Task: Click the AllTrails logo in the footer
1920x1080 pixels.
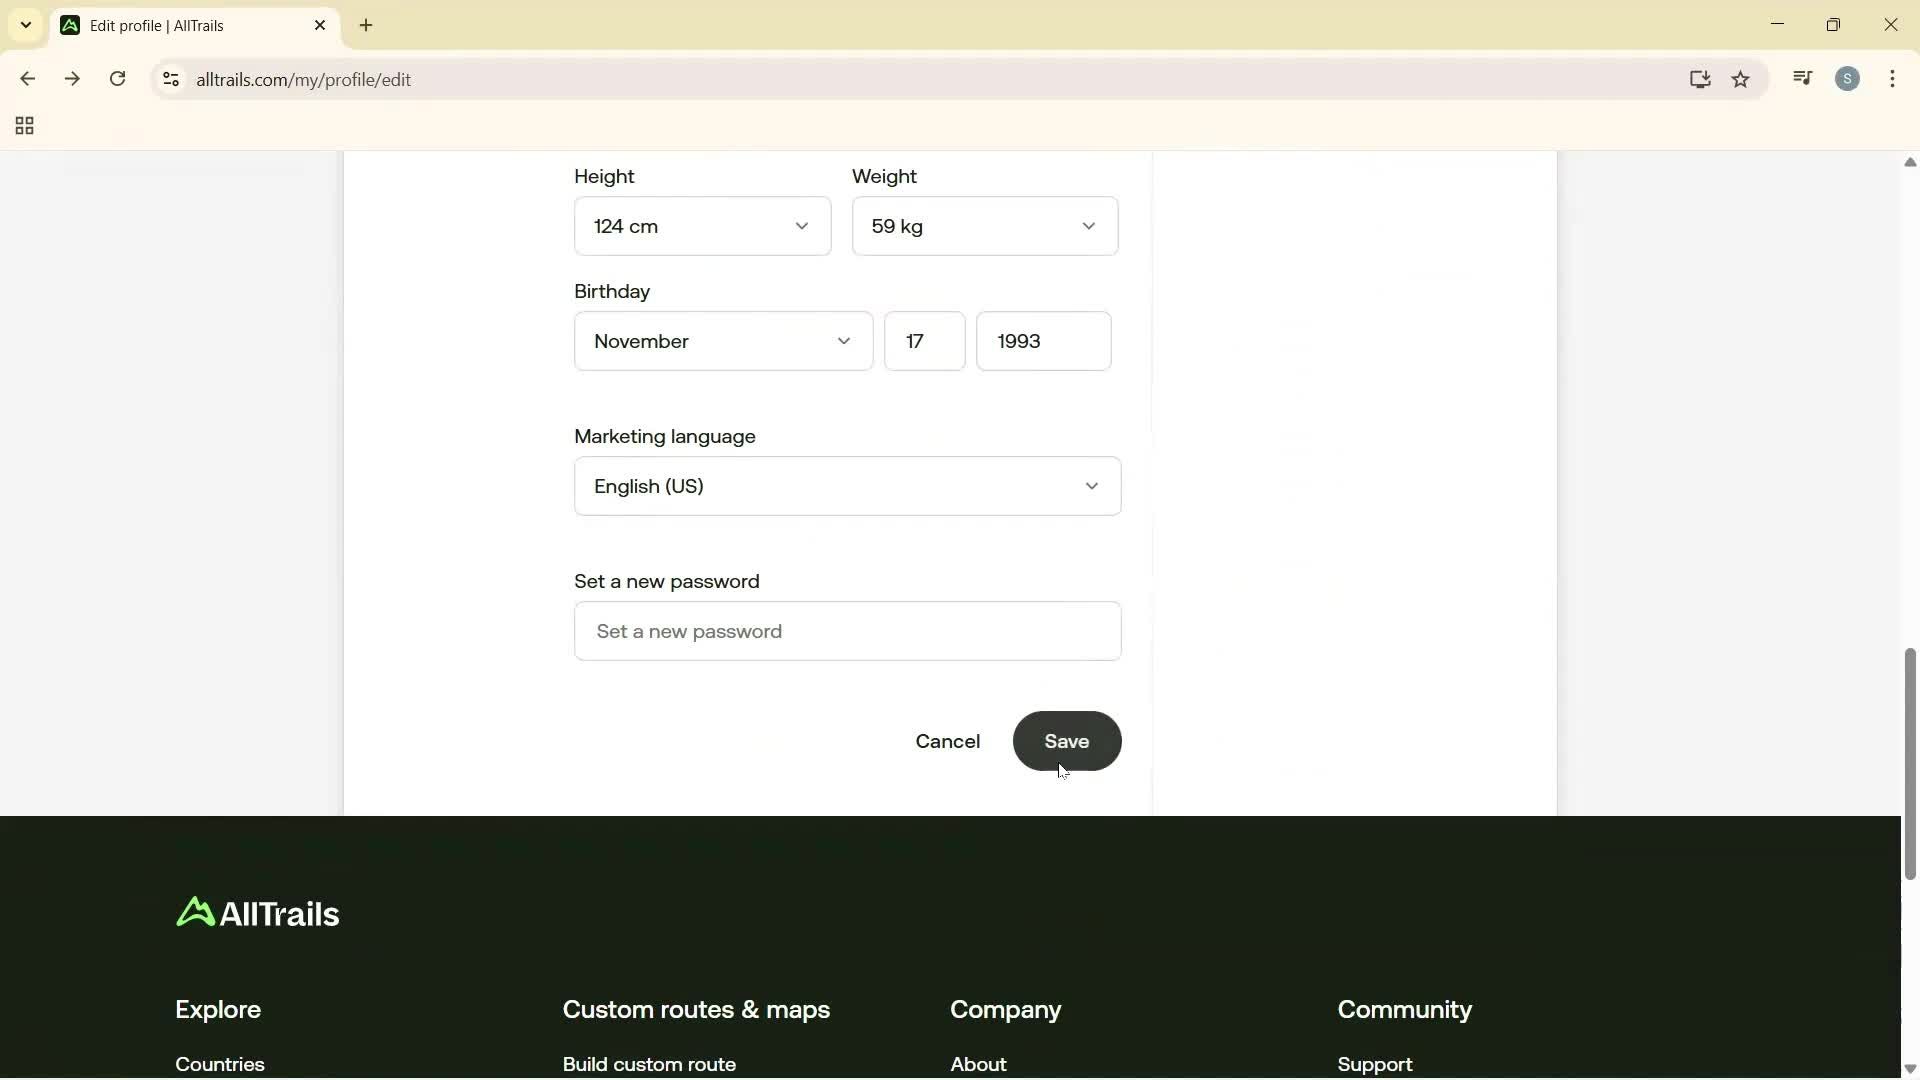Action: [x=258, y=912]
